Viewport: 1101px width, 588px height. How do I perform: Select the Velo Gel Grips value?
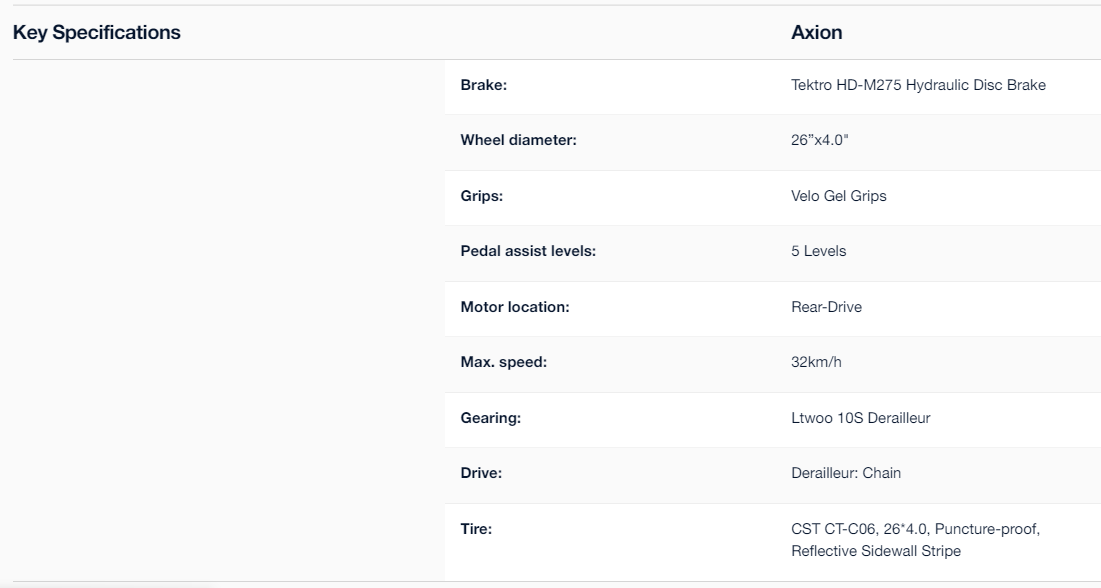pyautogui.click(x=839, y=196)
